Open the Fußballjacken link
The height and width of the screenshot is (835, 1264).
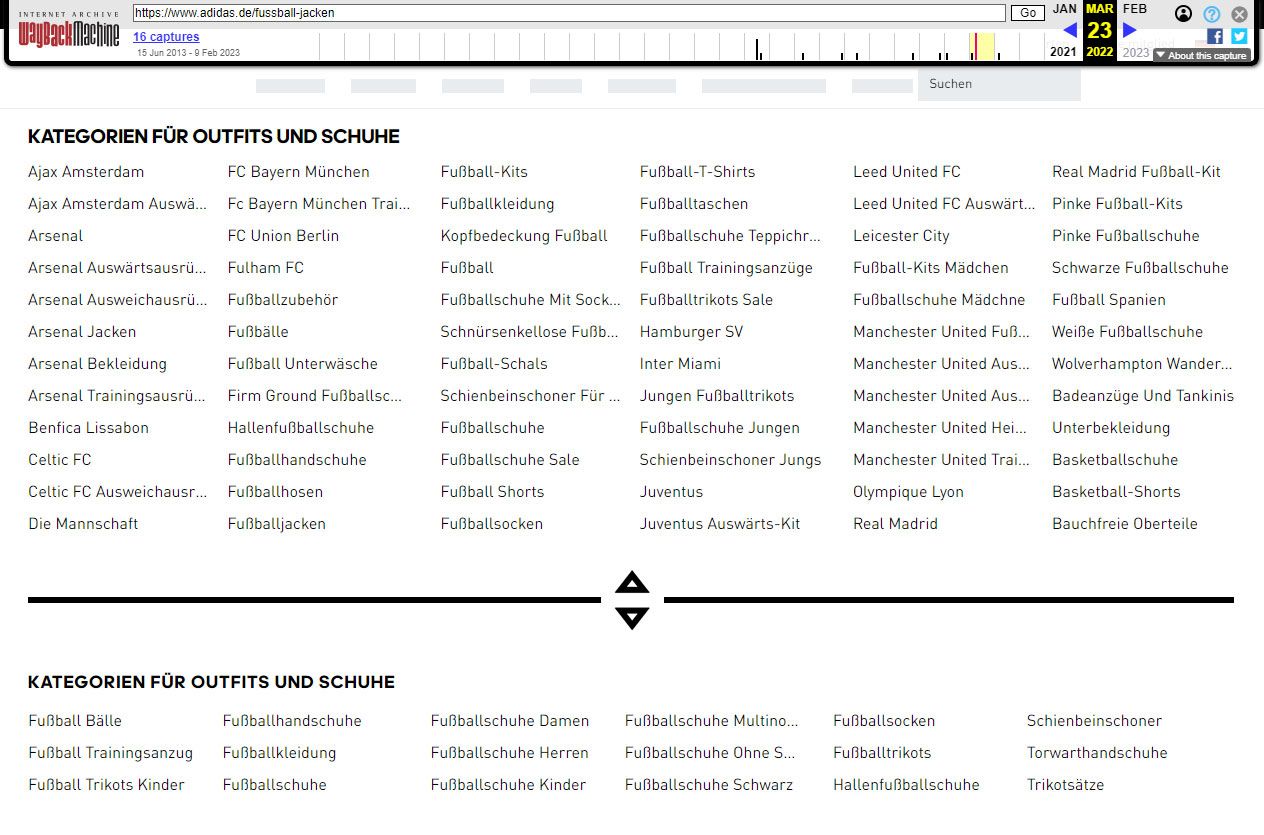(276, 524)
